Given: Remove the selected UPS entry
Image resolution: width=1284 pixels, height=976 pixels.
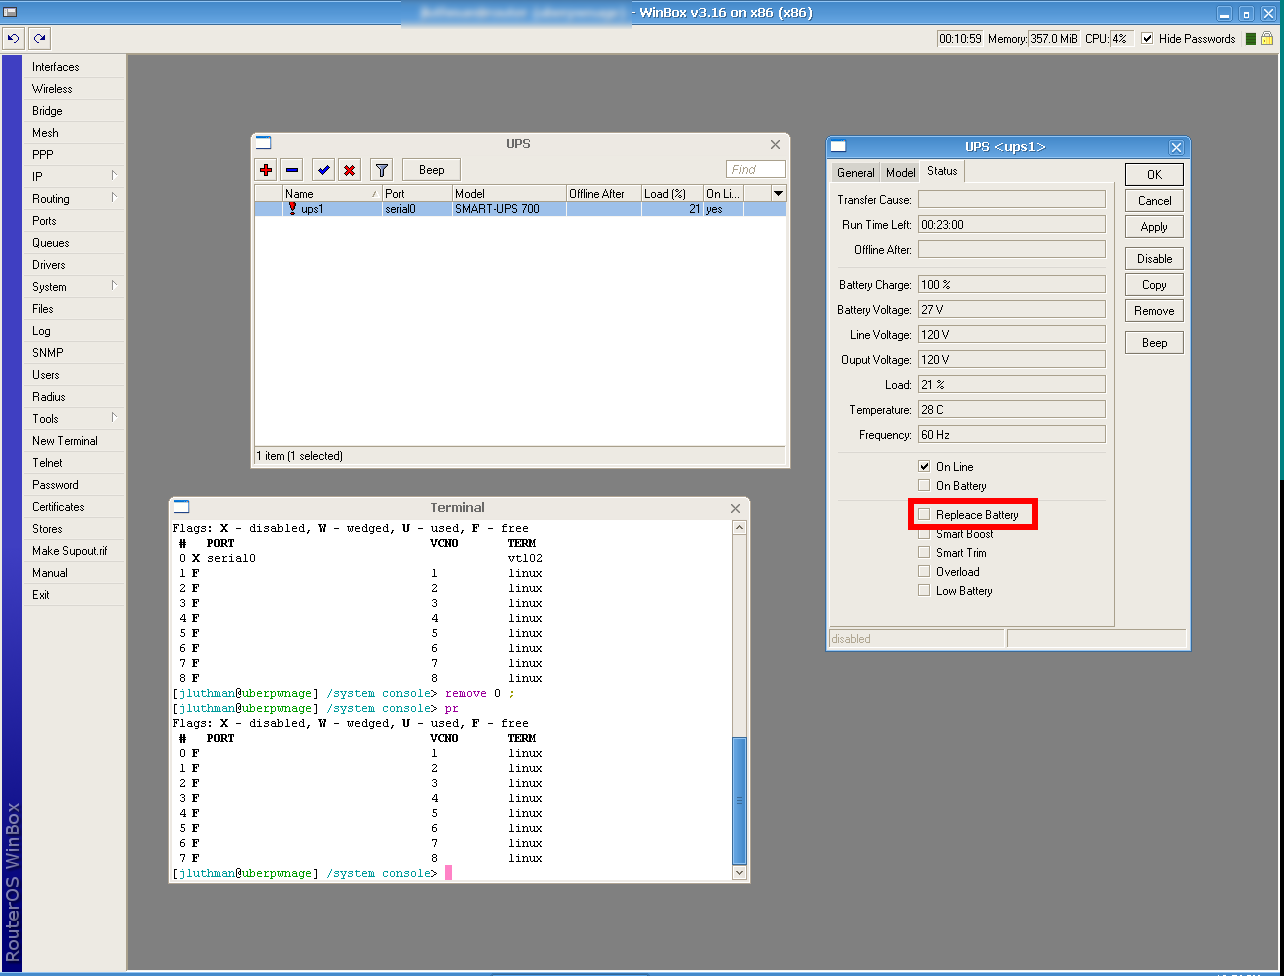Looking at the screenshot, I should click(294, 170).
